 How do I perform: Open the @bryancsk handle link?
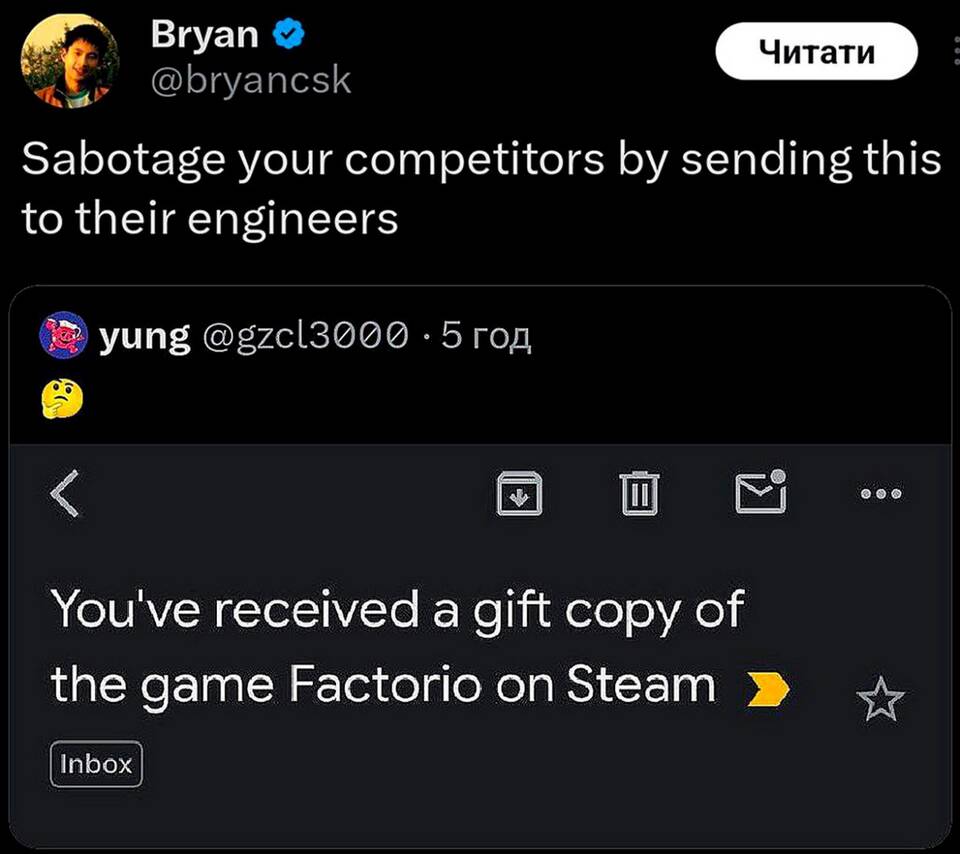click(250, 80)
